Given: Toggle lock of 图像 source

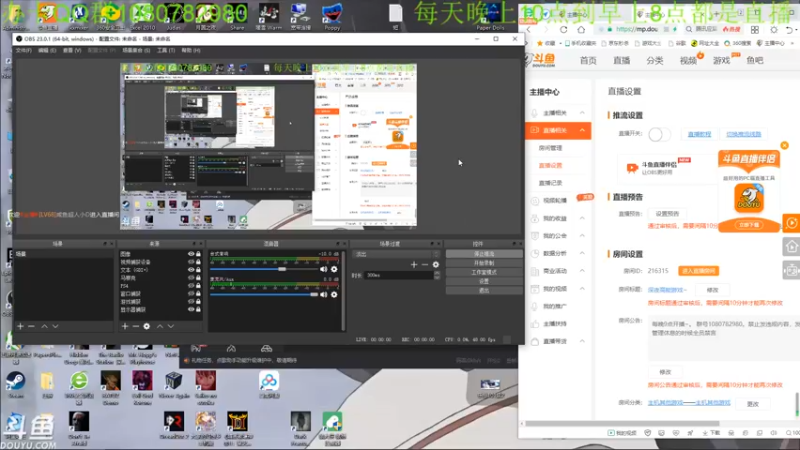Looking at the screenshot, I should (x=198, y=254).
